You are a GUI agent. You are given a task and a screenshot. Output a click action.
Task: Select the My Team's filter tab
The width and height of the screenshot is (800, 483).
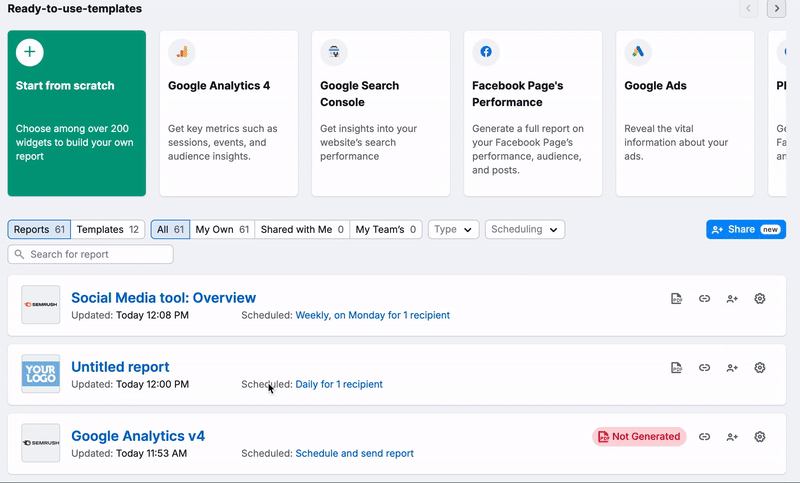coord(386,230)
